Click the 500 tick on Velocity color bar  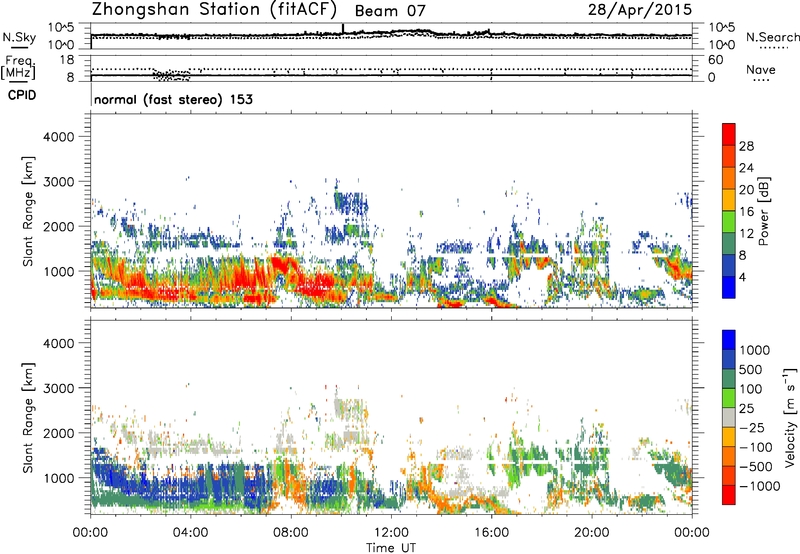coord(750,369)
